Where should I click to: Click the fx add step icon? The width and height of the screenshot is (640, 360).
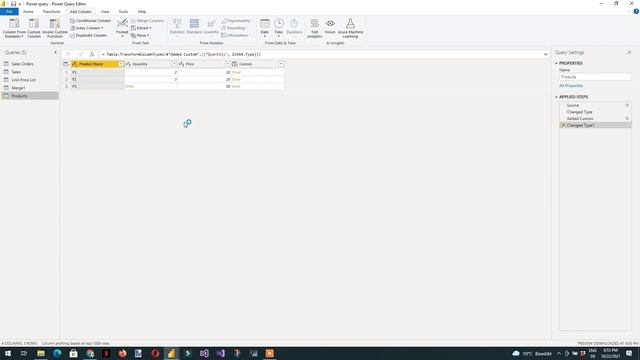[92, 54]
